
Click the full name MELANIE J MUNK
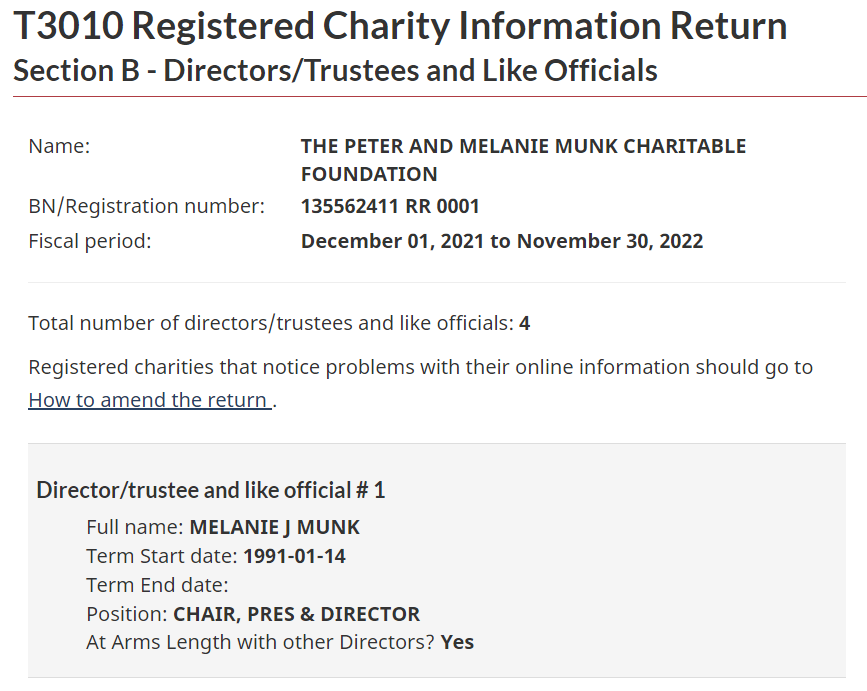tap(274, 527)
